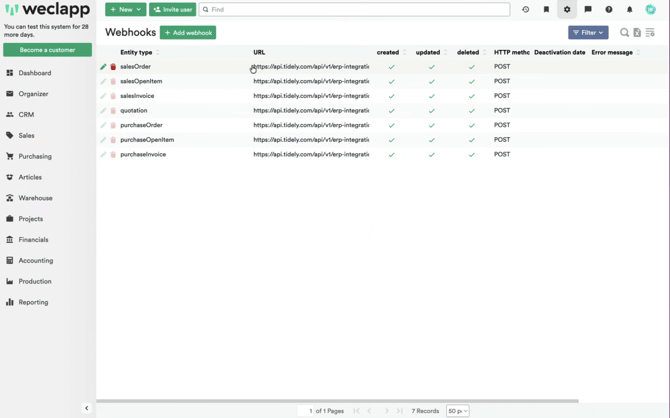Image resolution: width=670 pixels, height=418 pixels.
Task: Sort table by Entity type column header
Action: pos(136,52)
